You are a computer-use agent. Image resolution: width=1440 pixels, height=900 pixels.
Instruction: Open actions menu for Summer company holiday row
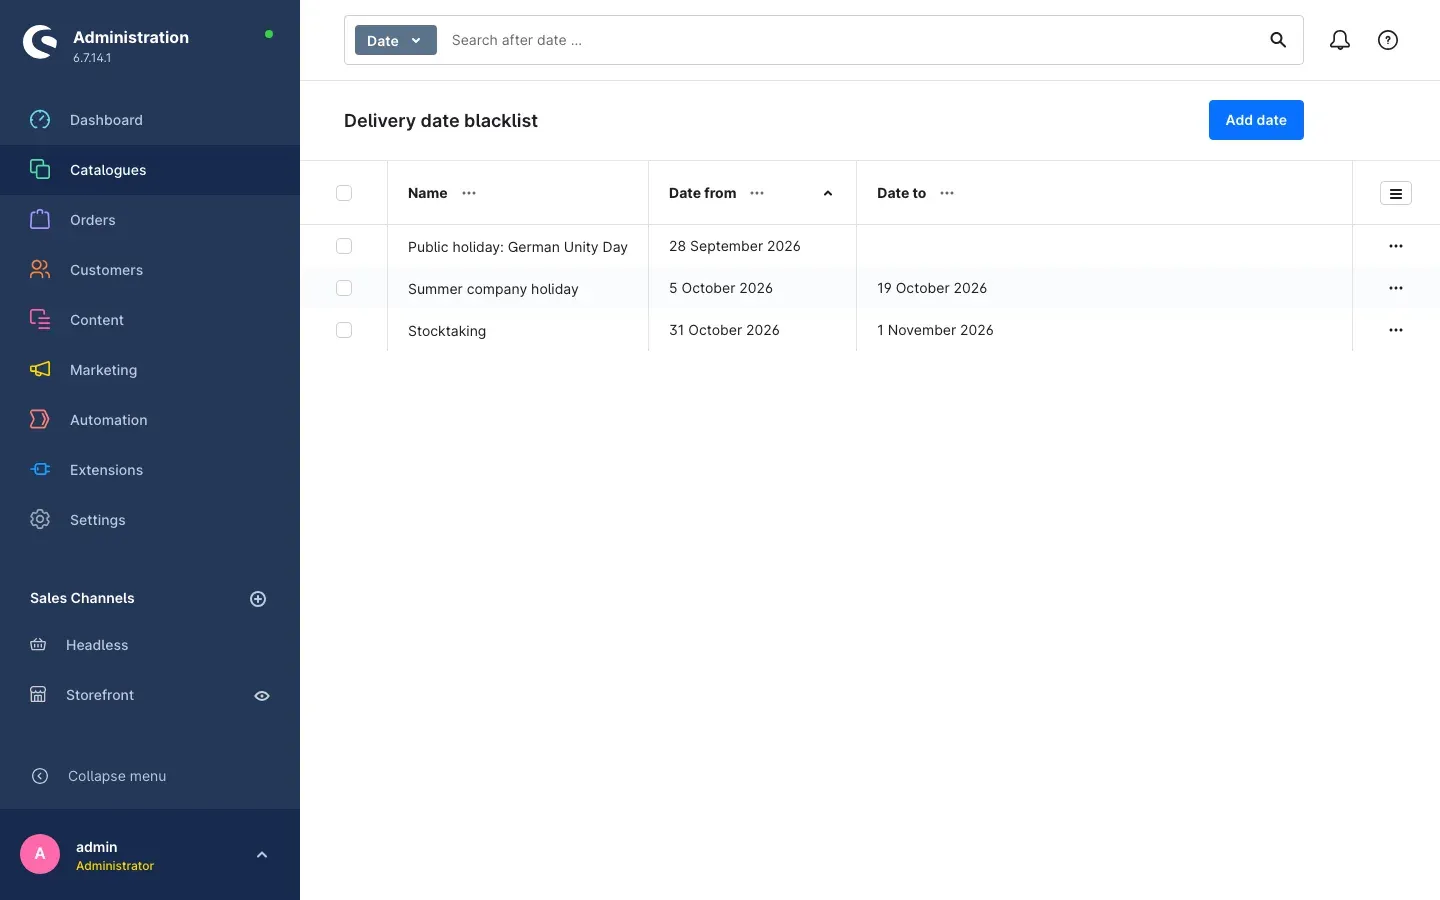(x=1396, y=288)
